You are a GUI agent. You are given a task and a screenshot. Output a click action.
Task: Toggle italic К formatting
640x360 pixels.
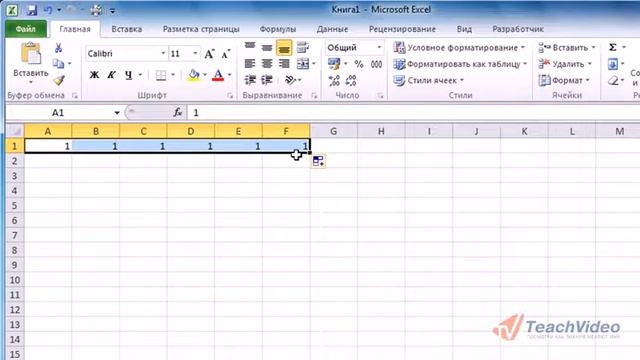[111, 75]
